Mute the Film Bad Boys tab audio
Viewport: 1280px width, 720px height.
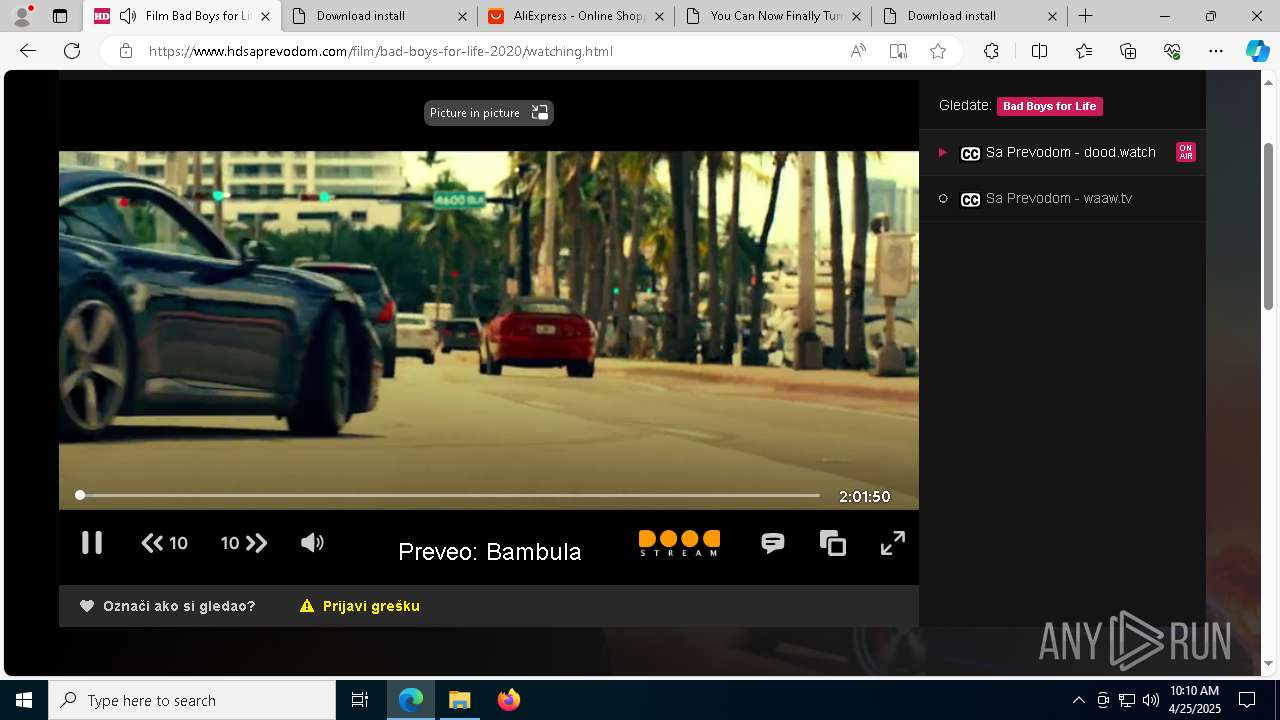pyautogui.click(x=128, y=16)
